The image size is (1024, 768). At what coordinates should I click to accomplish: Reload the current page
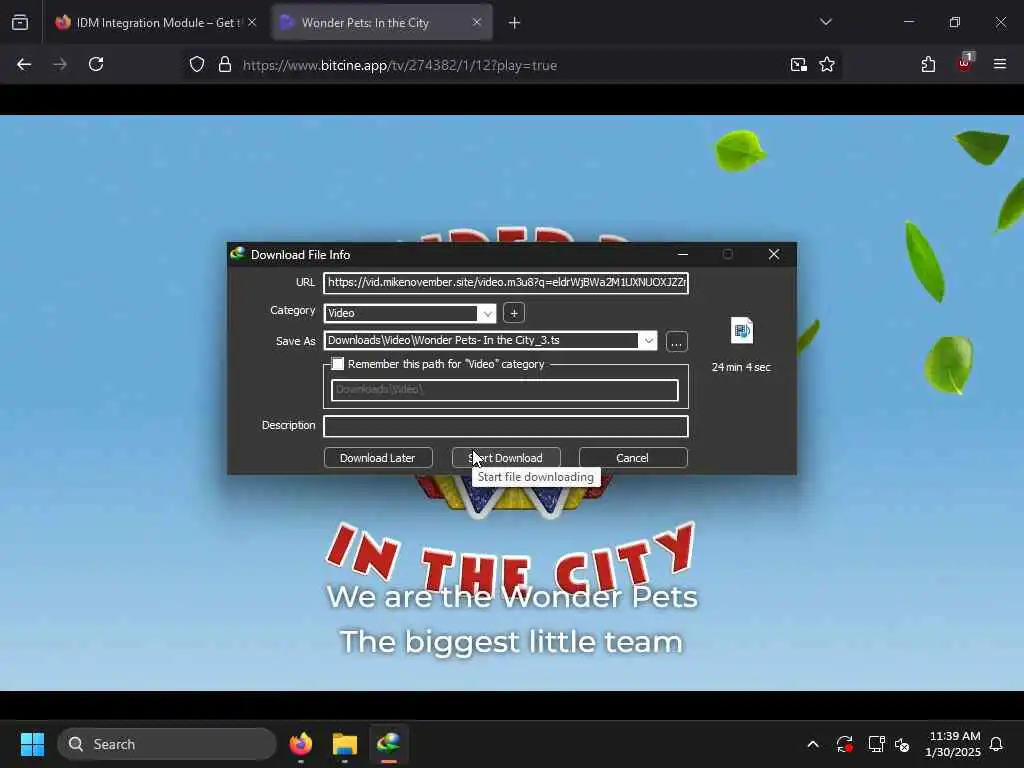tap(96, 64)
